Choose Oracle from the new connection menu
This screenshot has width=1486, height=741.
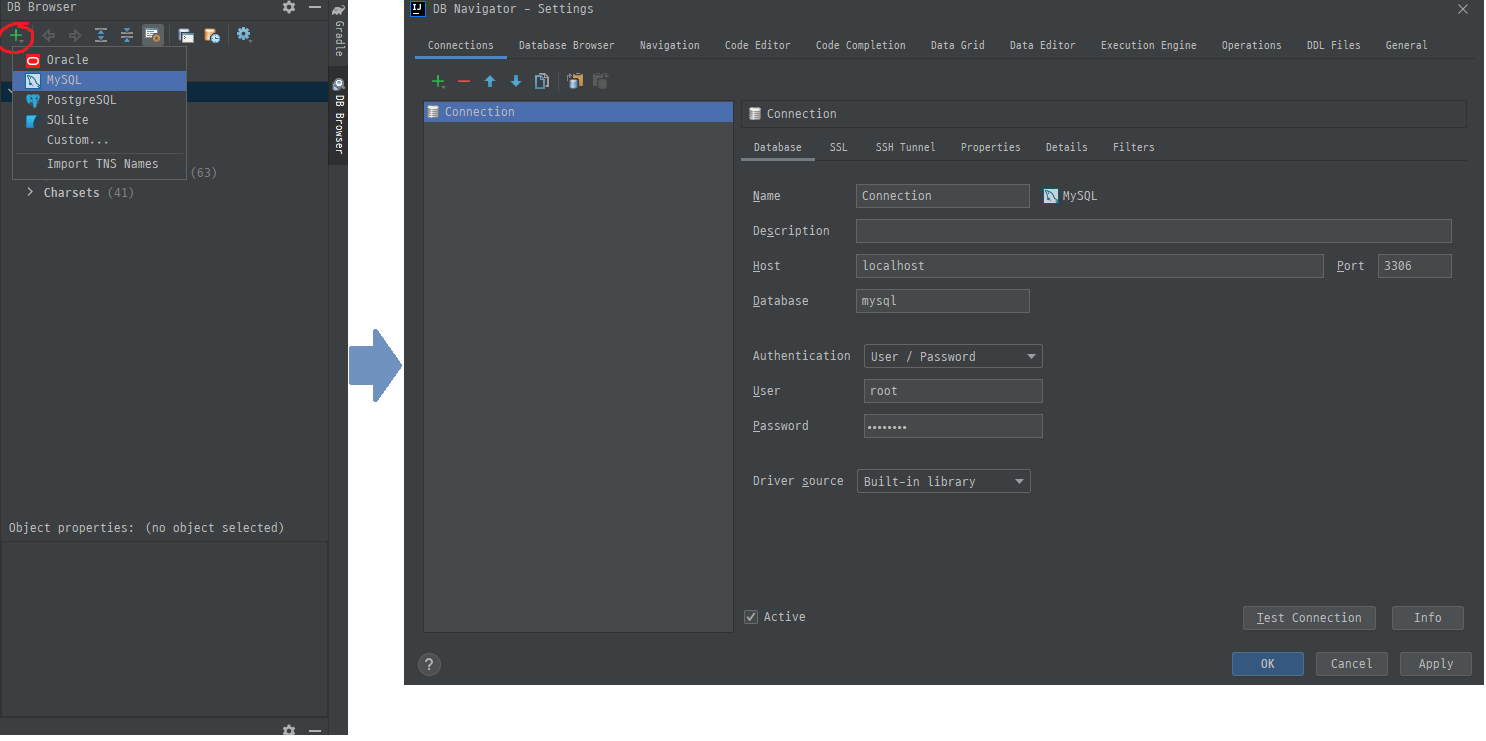pyautogui.click(x=99, y=60)
